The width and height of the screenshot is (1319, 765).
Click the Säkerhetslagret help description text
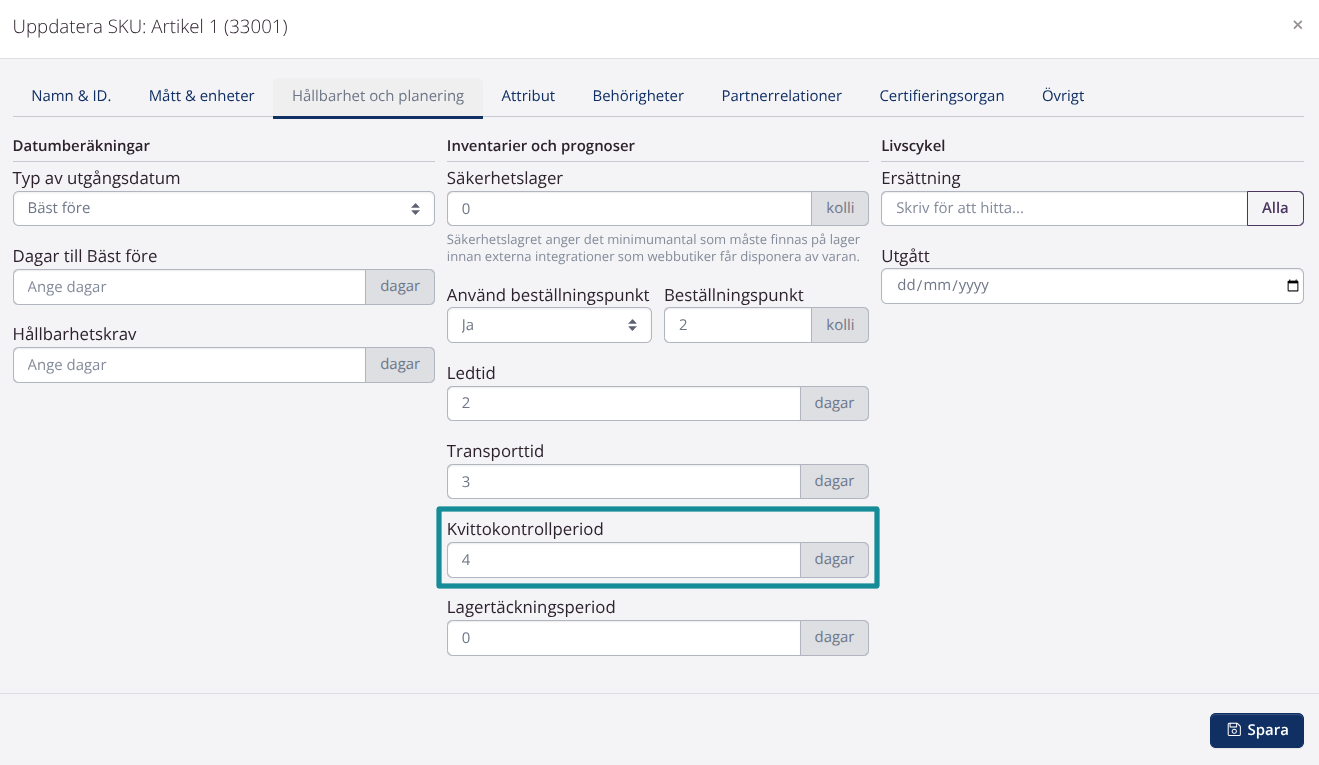click(653, 248)
